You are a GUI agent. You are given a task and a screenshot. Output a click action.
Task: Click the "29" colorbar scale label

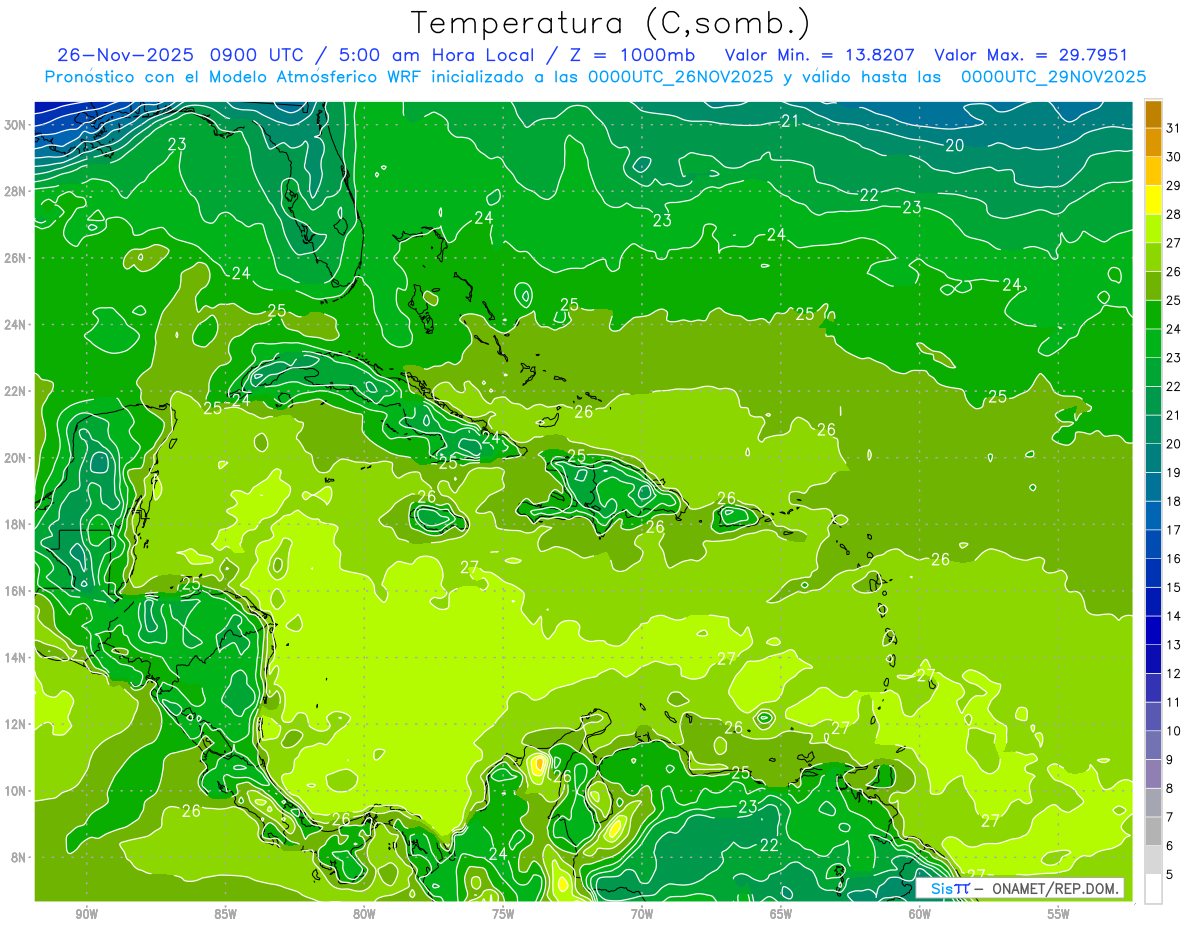pos(1174,185)
